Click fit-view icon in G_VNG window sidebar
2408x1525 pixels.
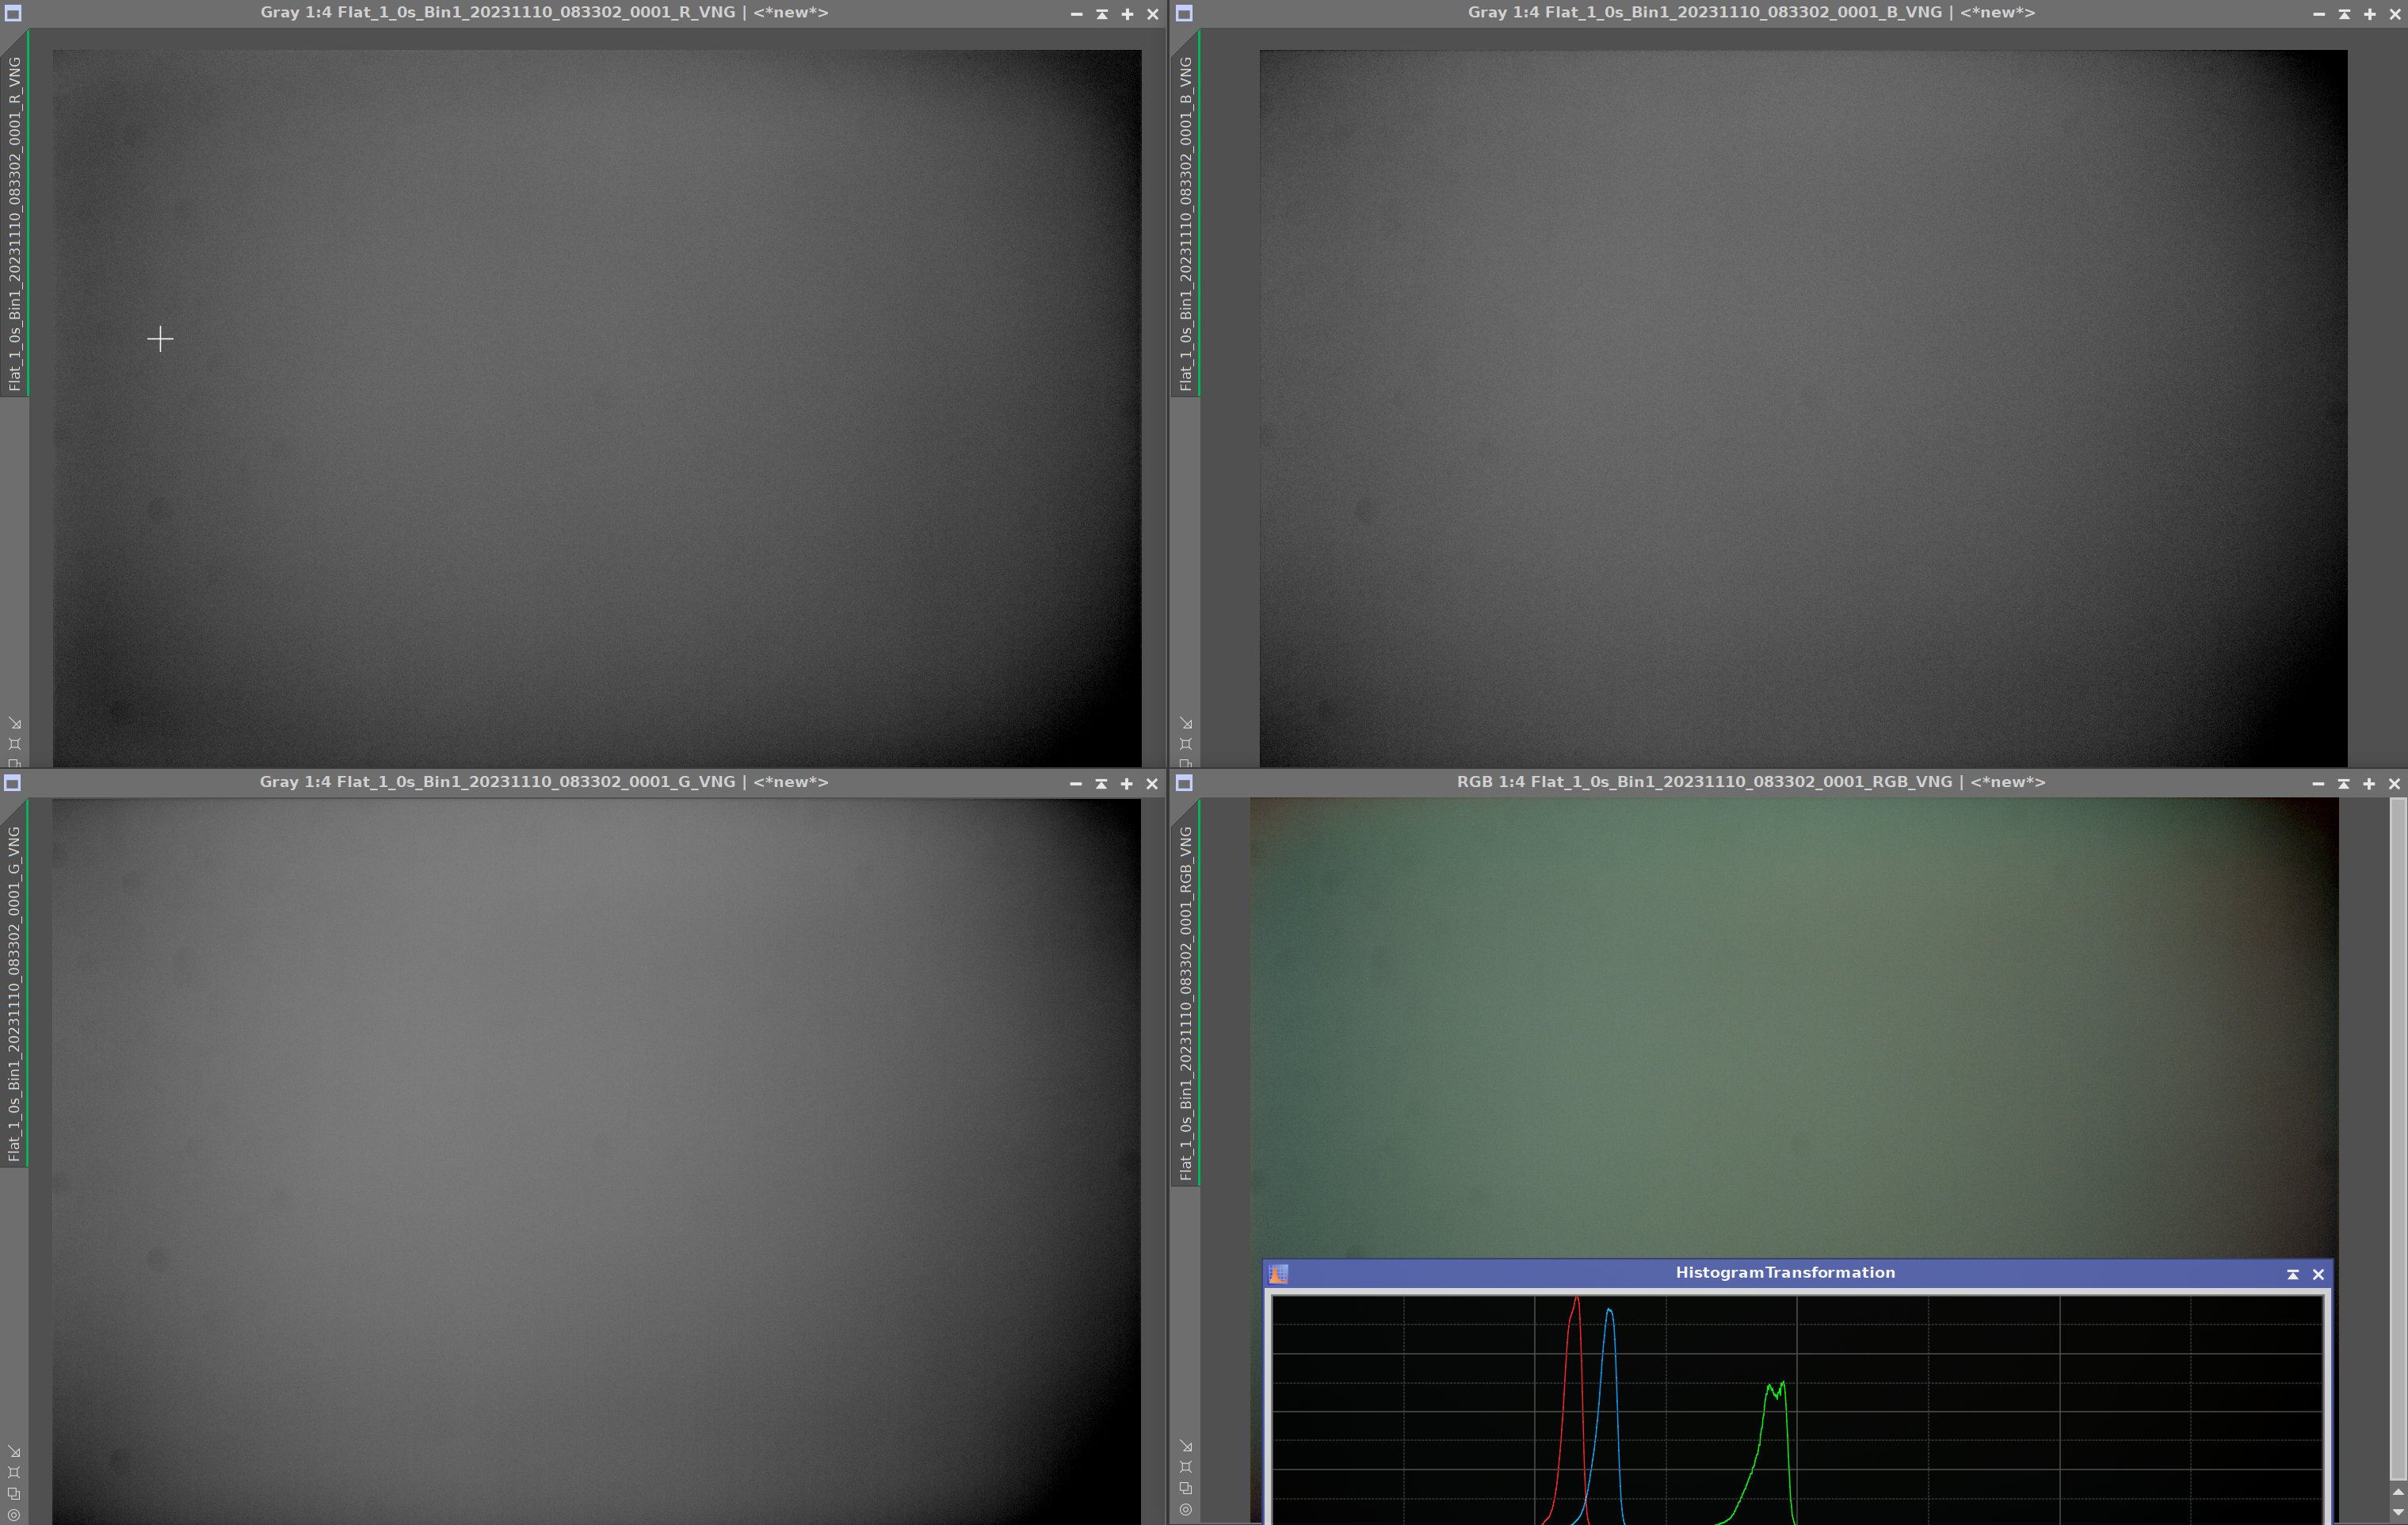pyautogui.click(x=14, y=1472)
